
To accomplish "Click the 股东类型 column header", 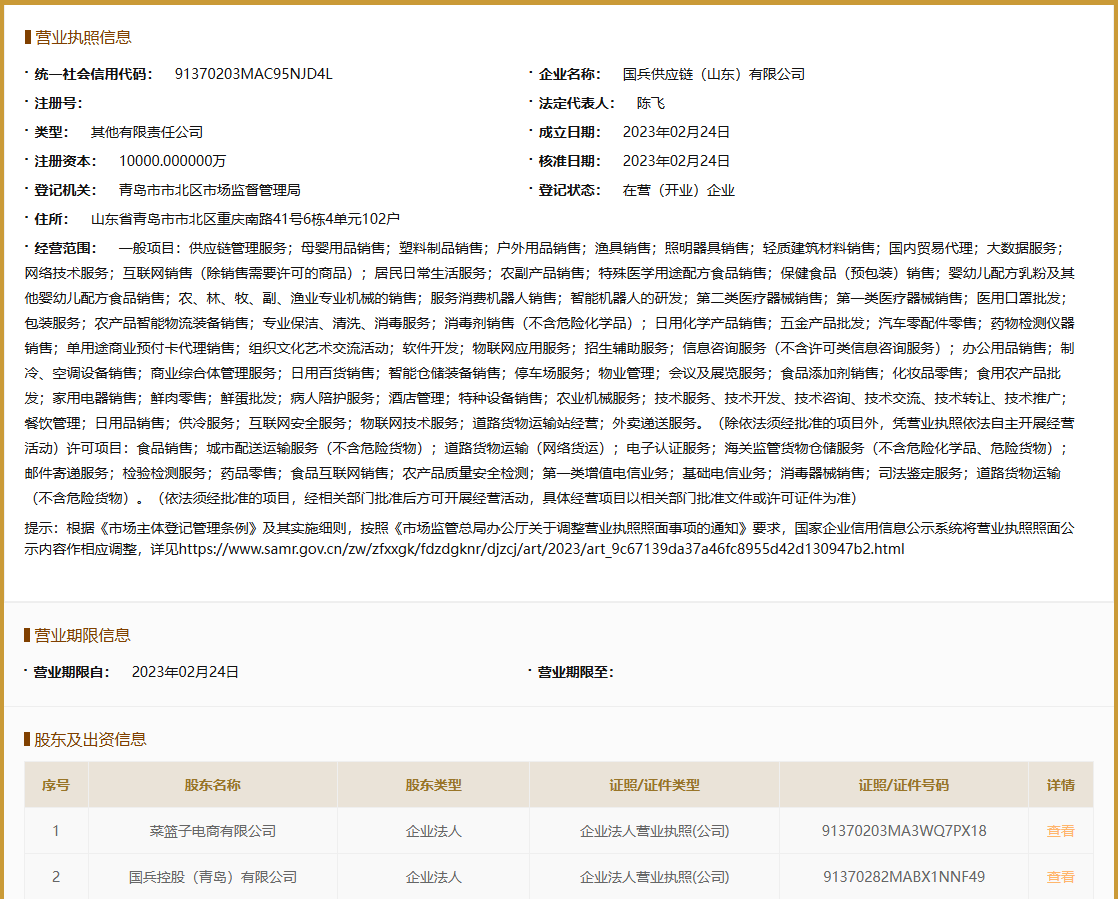I will 434,785.
